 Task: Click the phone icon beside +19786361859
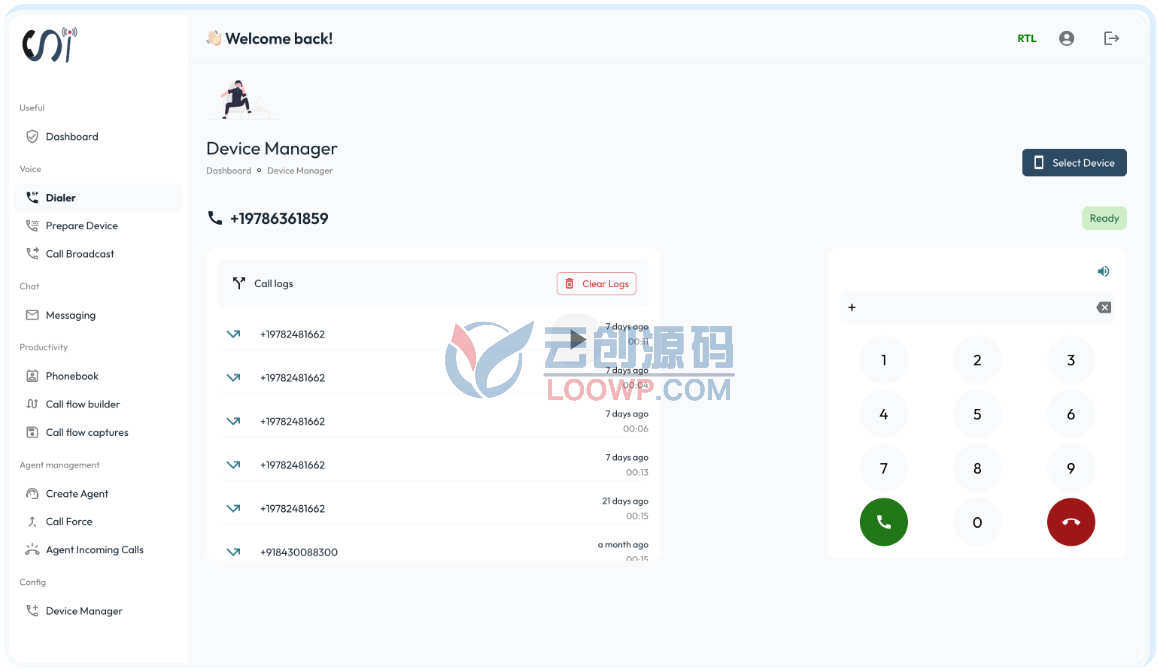click(215, 218)
